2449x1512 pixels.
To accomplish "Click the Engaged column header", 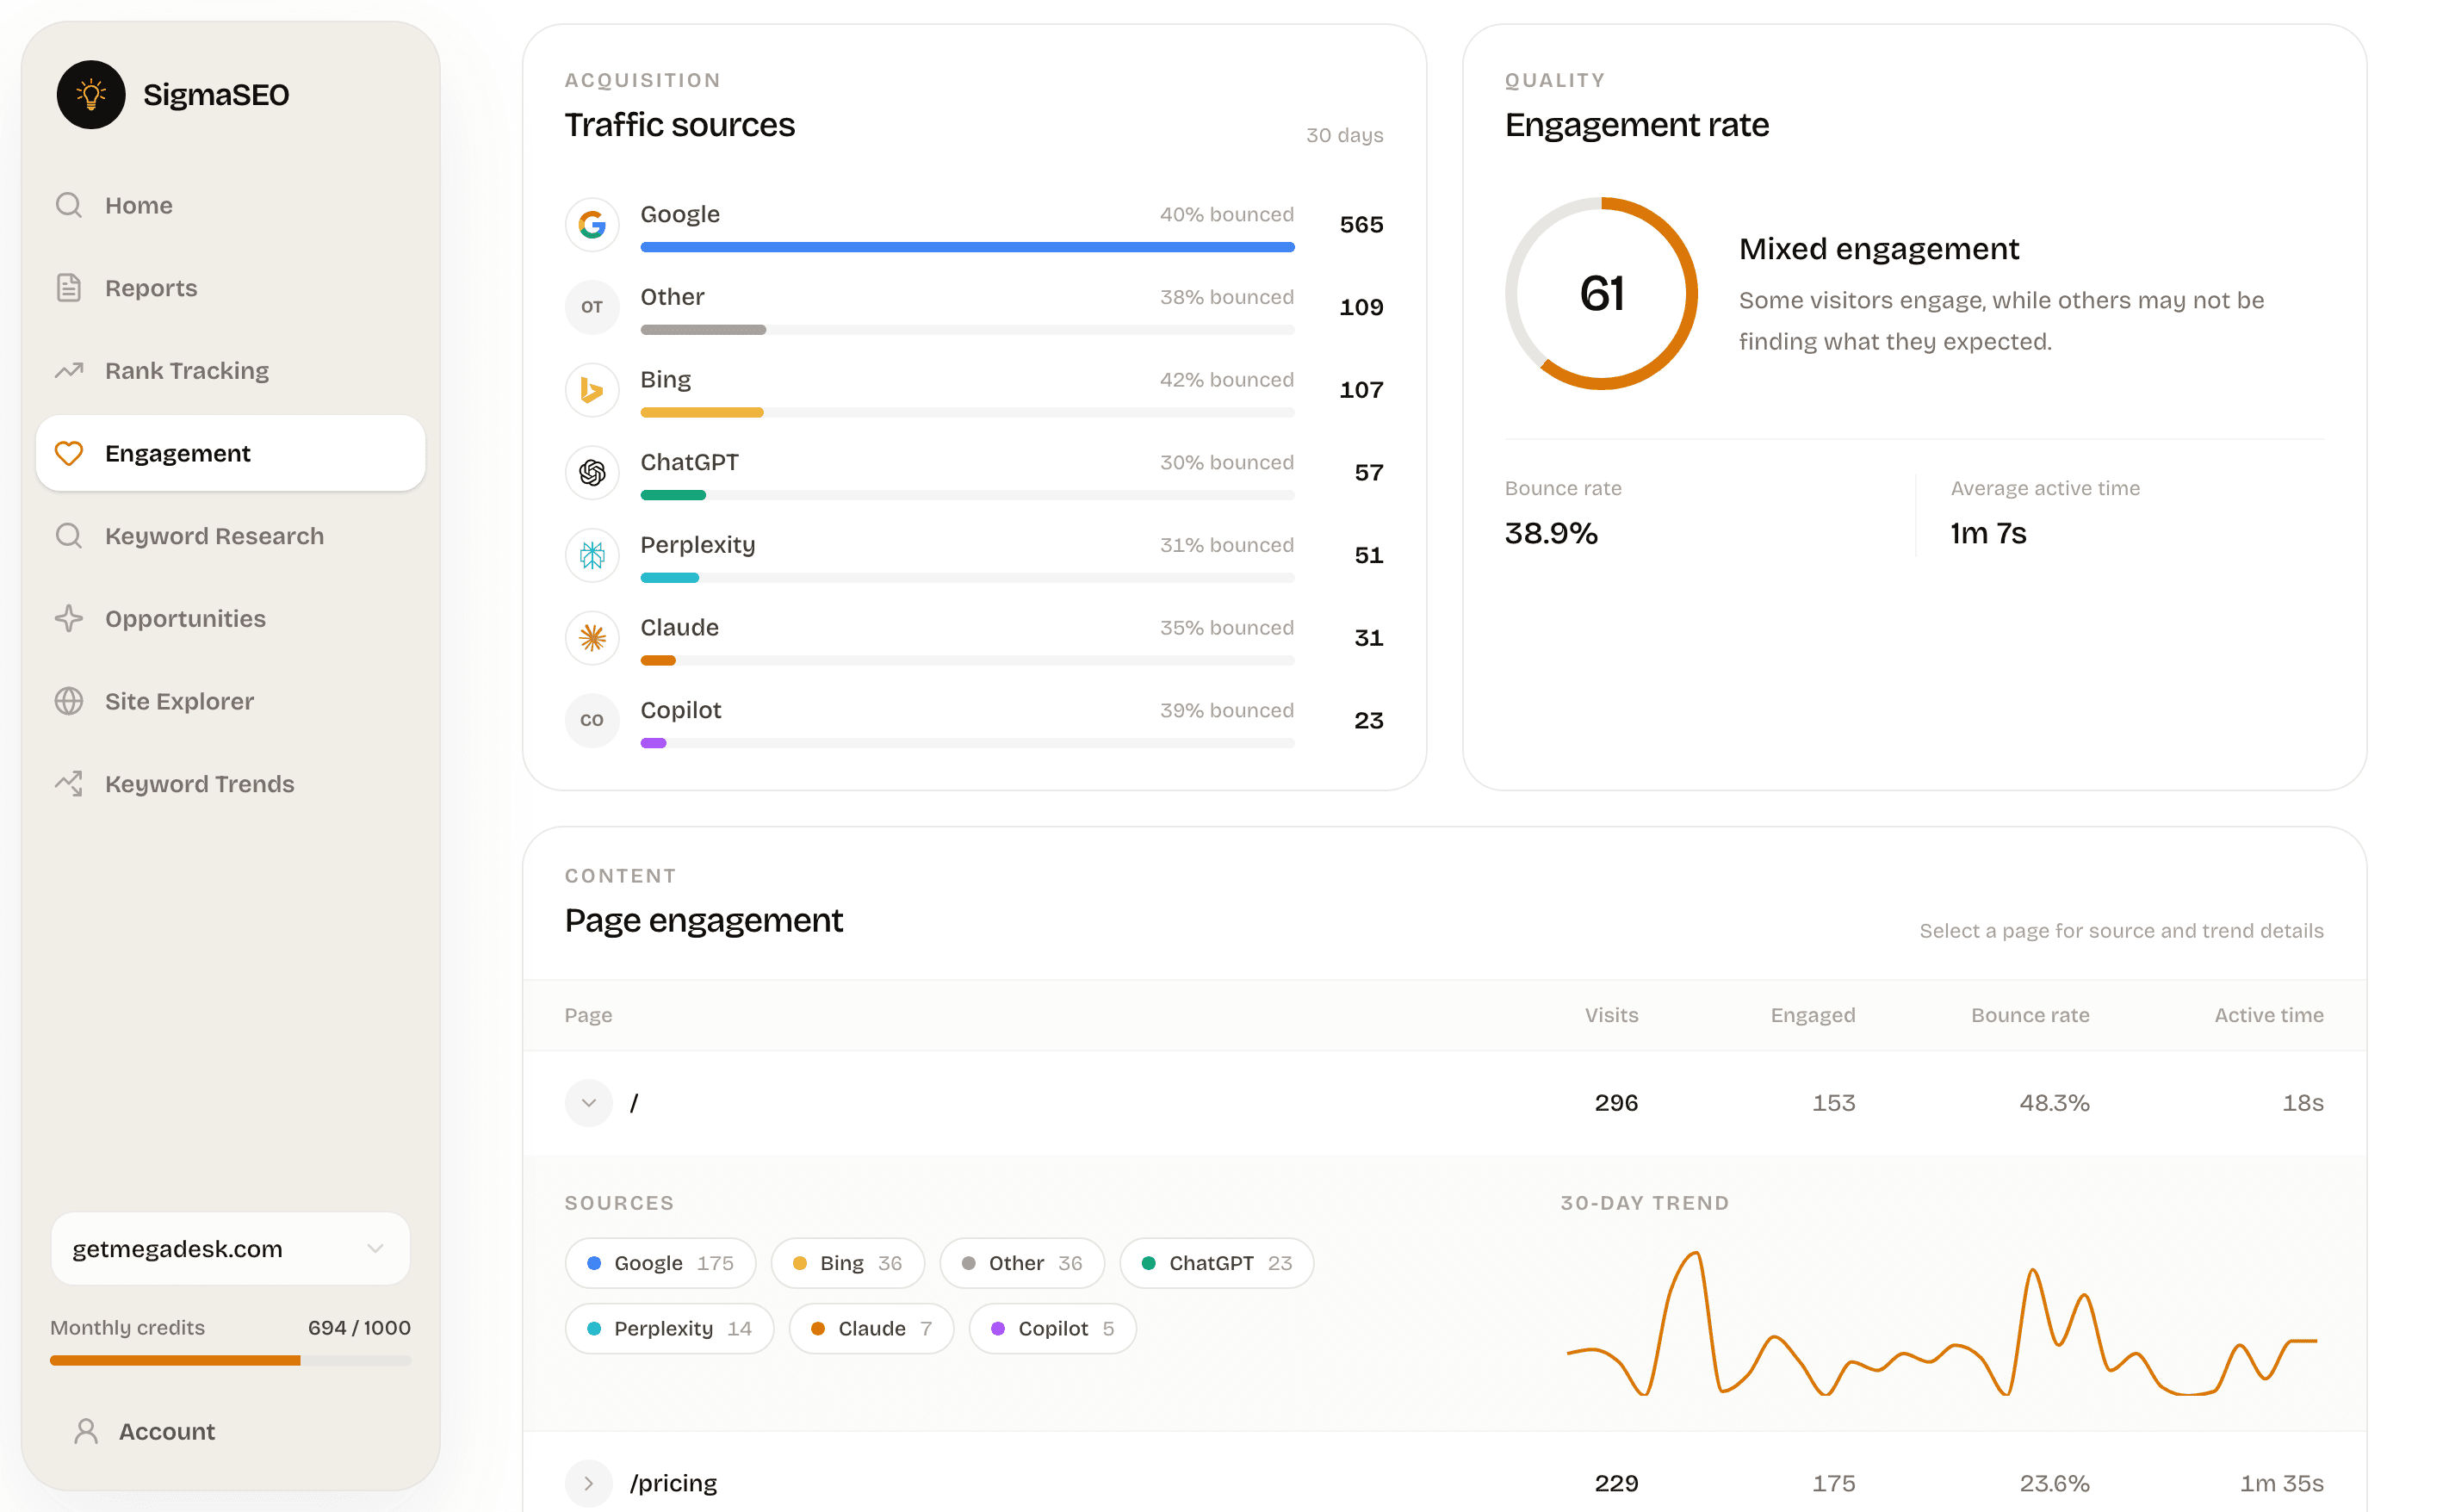I will (1812, 1015).
